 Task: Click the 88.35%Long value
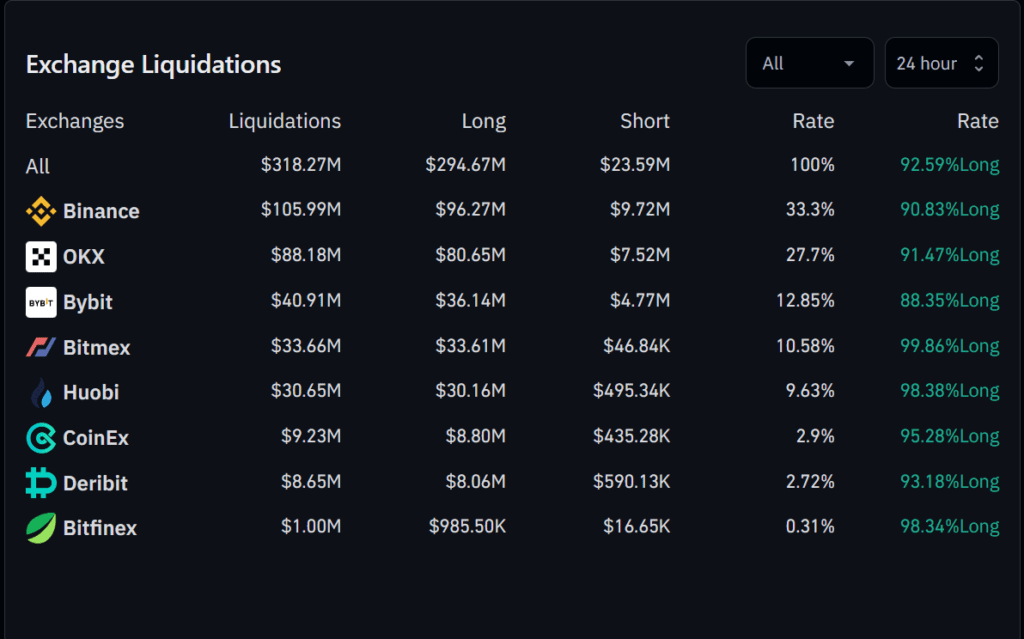click(950, 301)
